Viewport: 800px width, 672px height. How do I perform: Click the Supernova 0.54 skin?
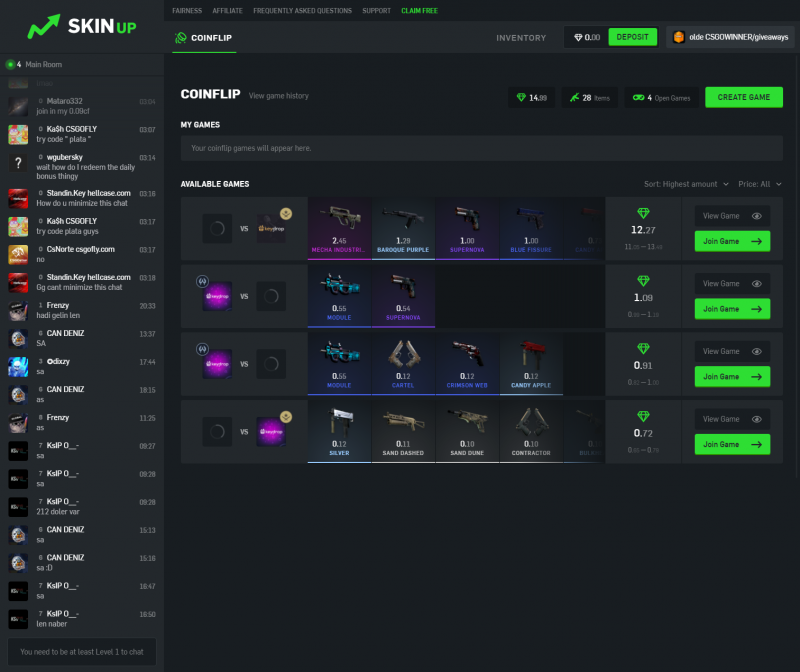[403, 296]
